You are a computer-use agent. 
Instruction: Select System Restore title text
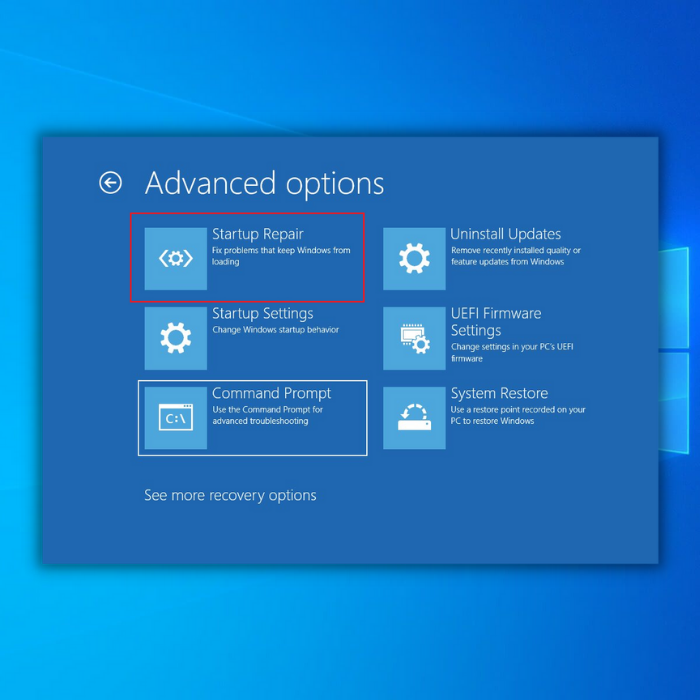click(499, 393)
